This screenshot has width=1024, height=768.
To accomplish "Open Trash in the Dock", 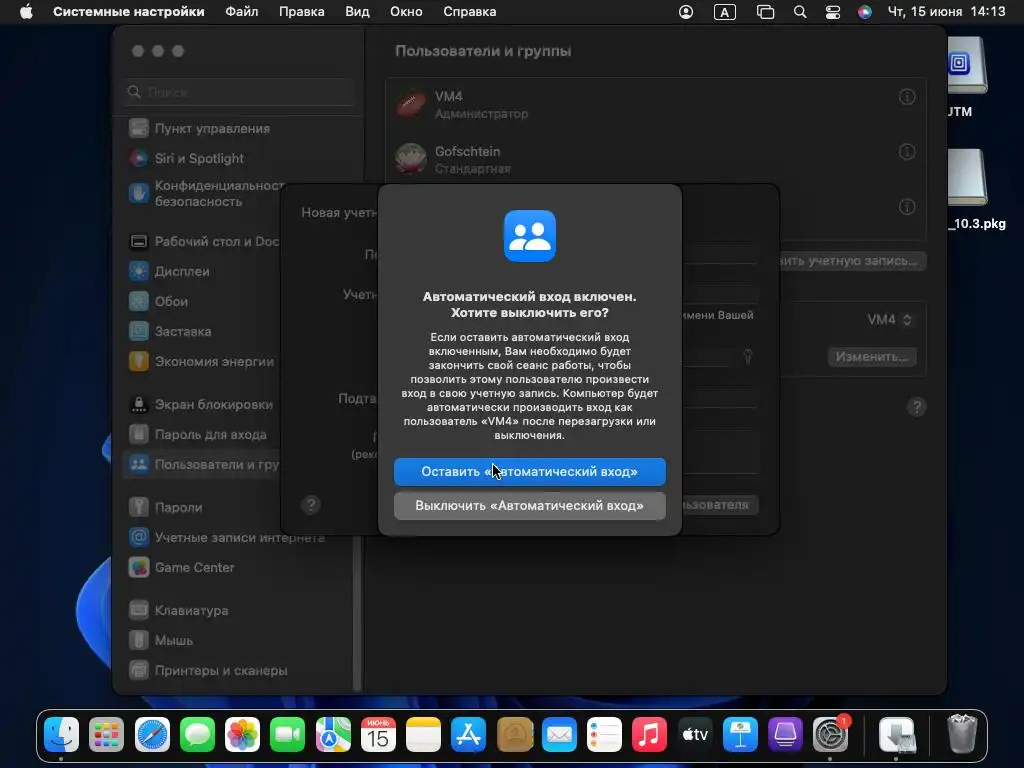I will pos(962,735).
